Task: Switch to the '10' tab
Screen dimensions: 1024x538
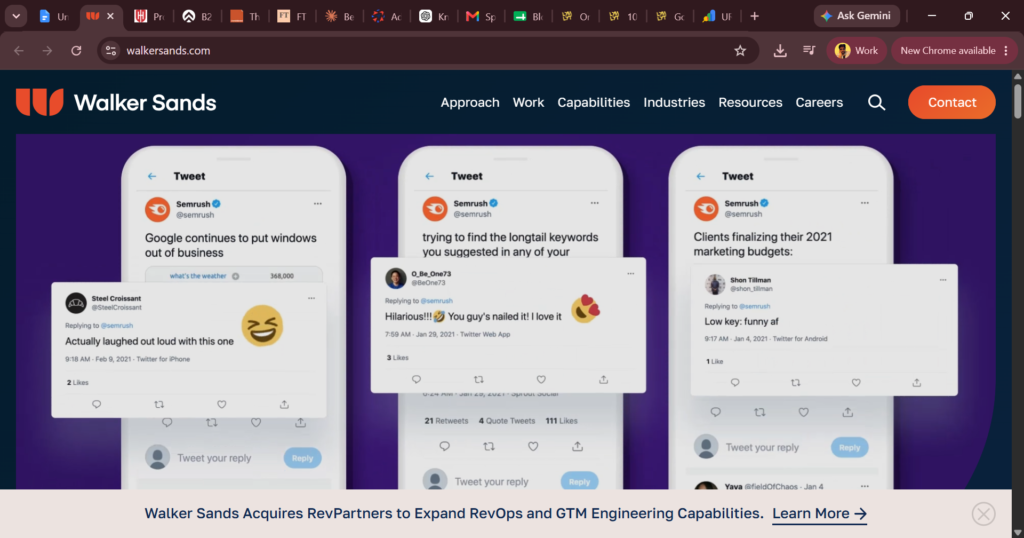Action: coord(623,16)
